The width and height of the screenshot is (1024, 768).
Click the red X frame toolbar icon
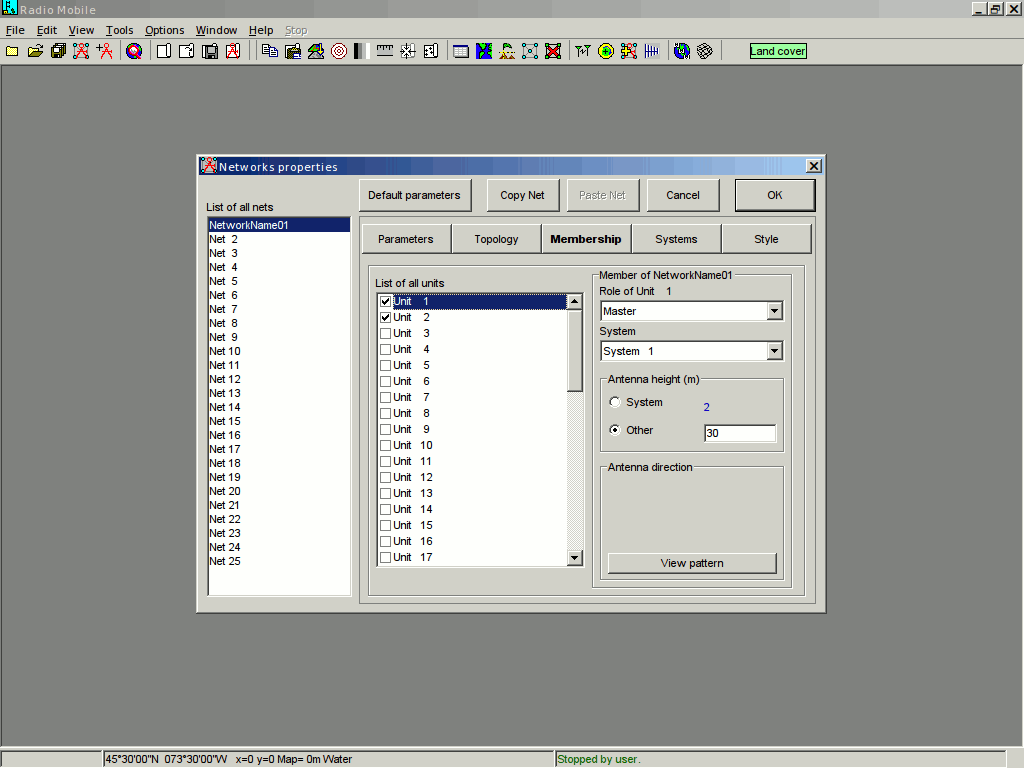553,51
